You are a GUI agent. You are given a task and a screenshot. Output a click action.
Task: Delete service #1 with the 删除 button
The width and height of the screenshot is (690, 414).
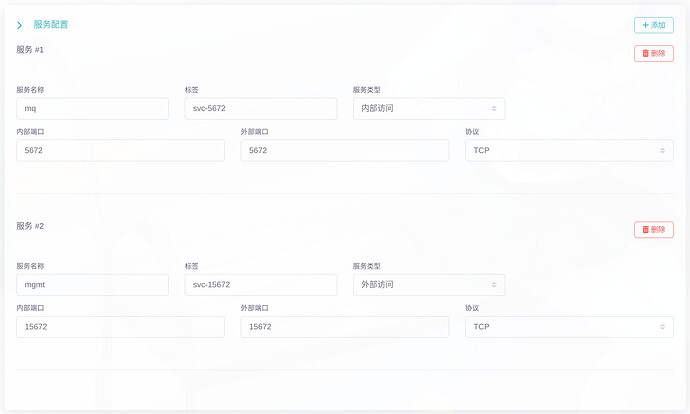(653, 53)
